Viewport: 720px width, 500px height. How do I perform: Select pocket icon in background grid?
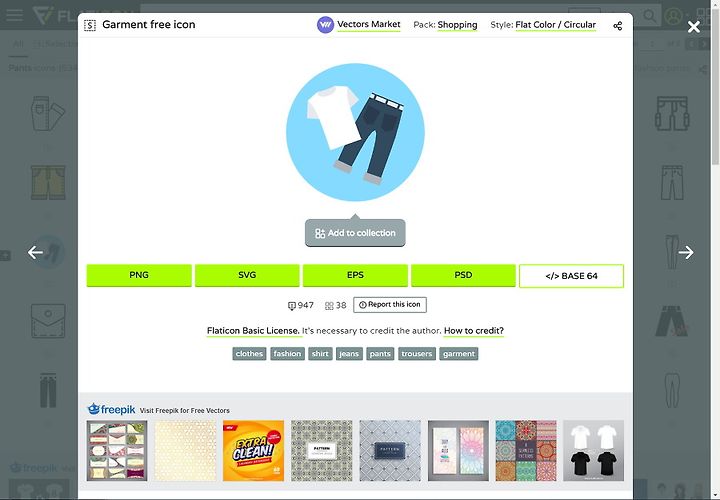click(x=48, y=320)
